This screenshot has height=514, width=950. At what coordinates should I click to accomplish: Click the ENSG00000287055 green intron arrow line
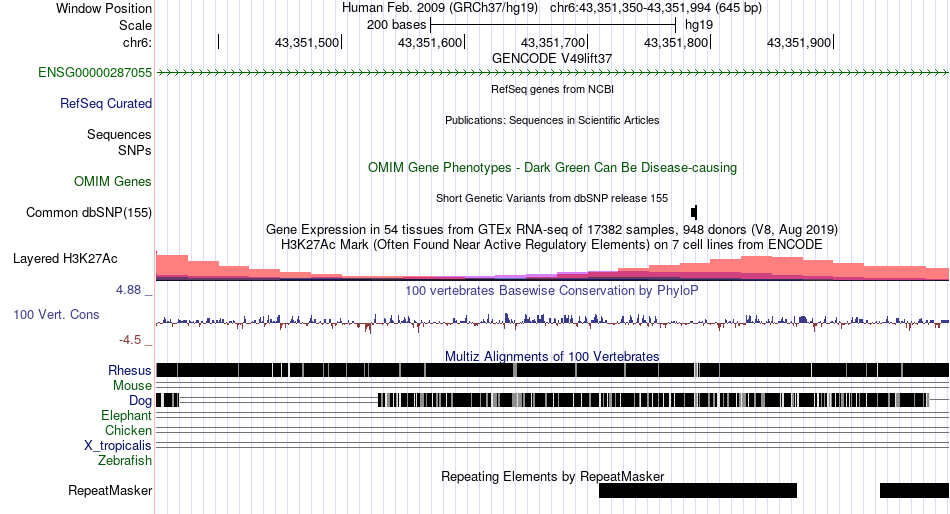click(553, 73)
